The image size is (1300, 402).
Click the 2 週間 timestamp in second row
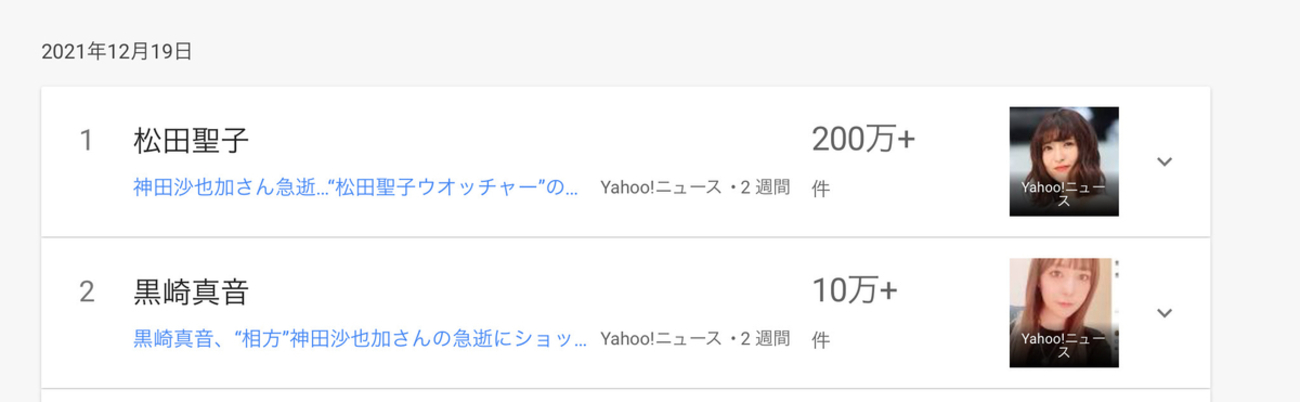766,338
